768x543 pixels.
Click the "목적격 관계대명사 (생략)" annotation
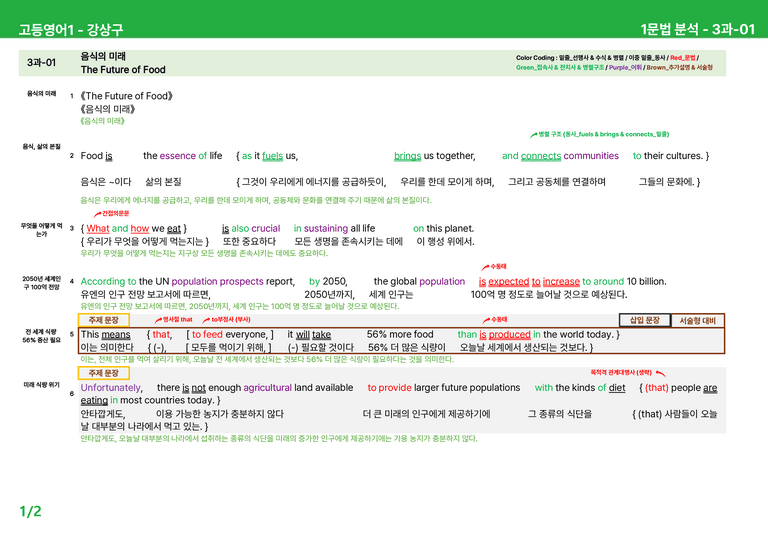pos(621,373)
